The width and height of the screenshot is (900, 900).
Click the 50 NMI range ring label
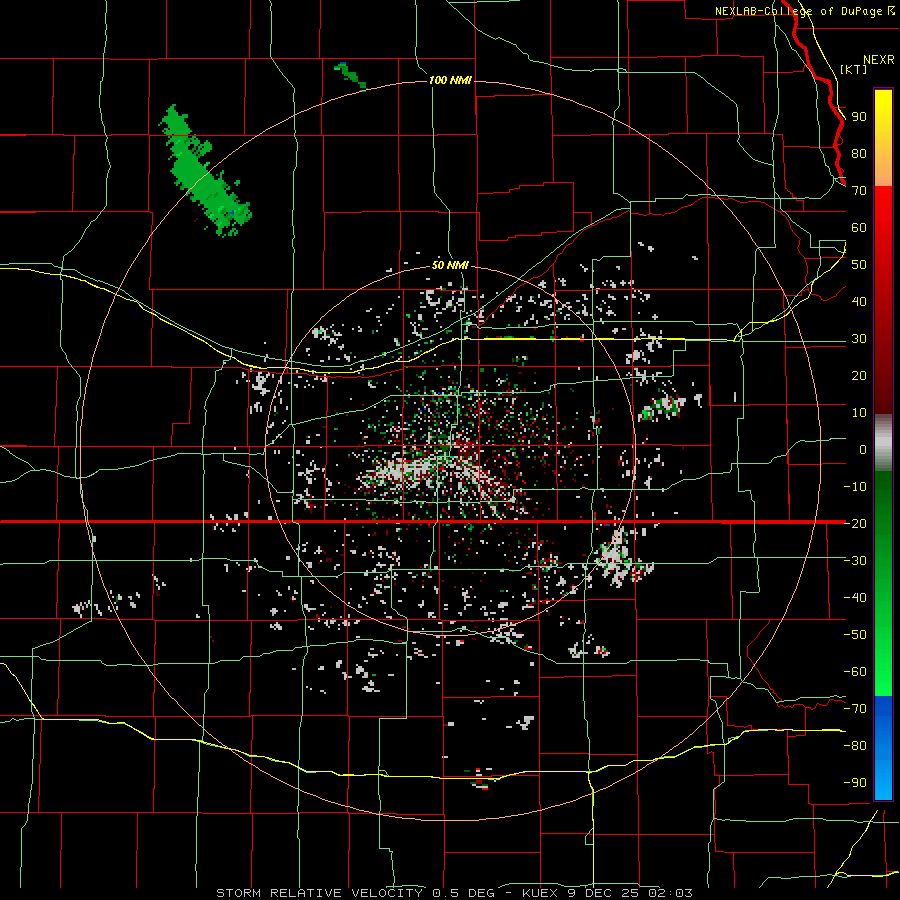450,265
